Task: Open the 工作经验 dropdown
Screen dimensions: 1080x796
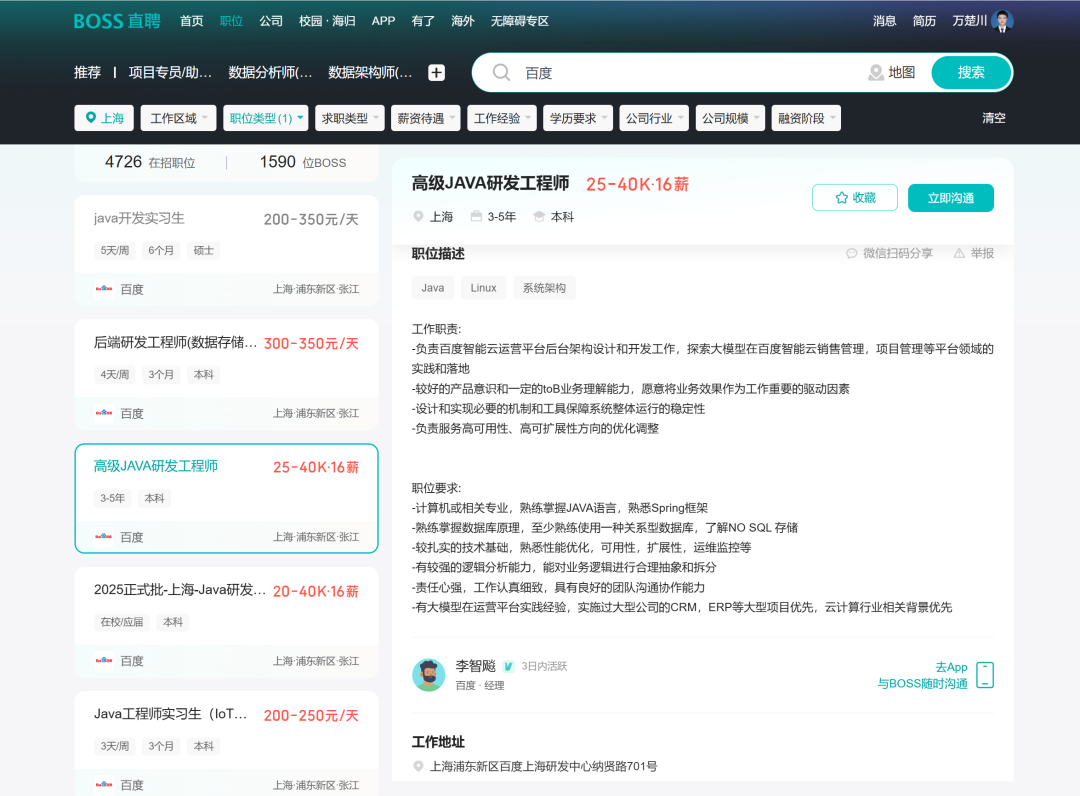Action: 501,118
